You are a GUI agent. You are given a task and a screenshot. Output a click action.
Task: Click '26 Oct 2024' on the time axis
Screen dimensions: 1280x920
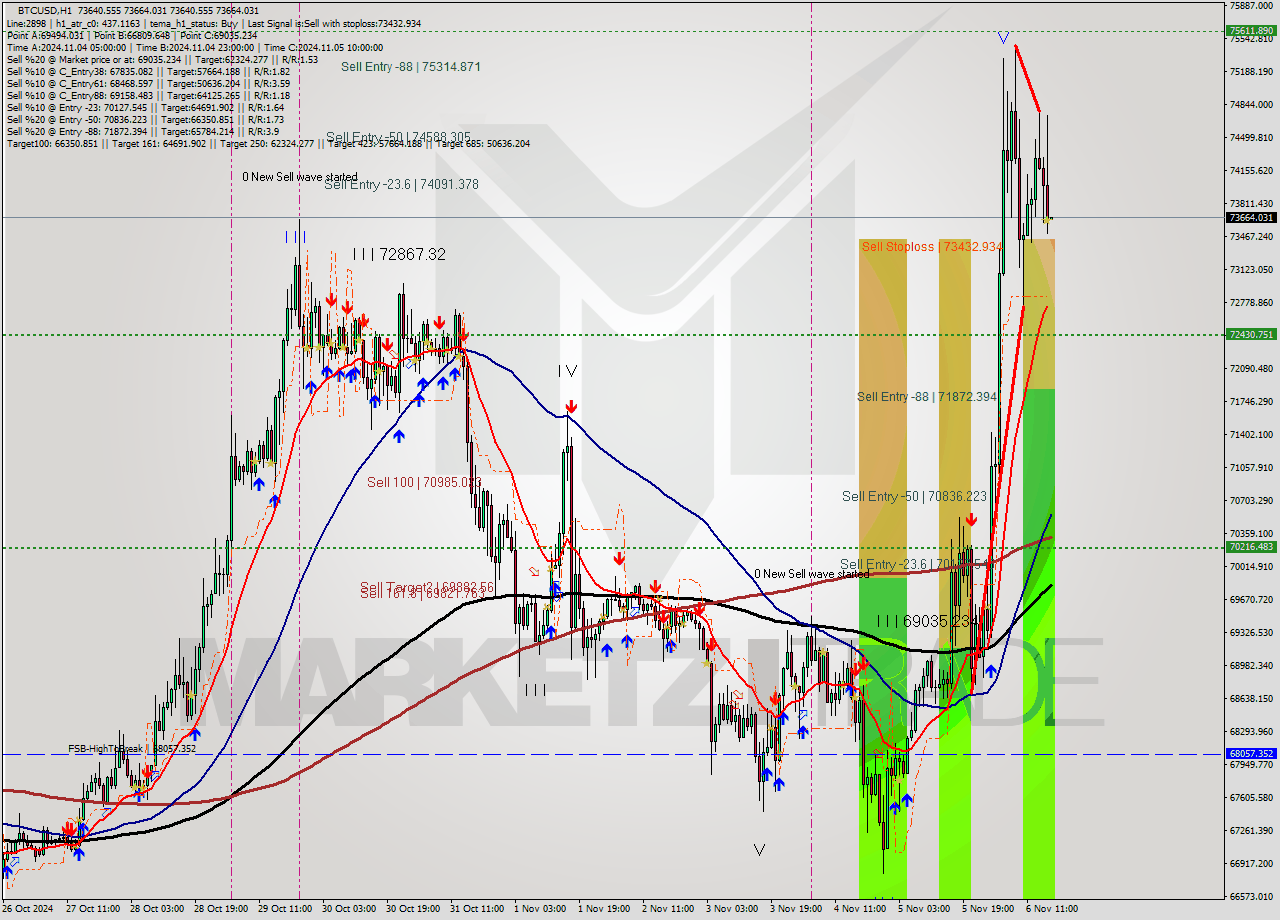click(x=25, y=909)
